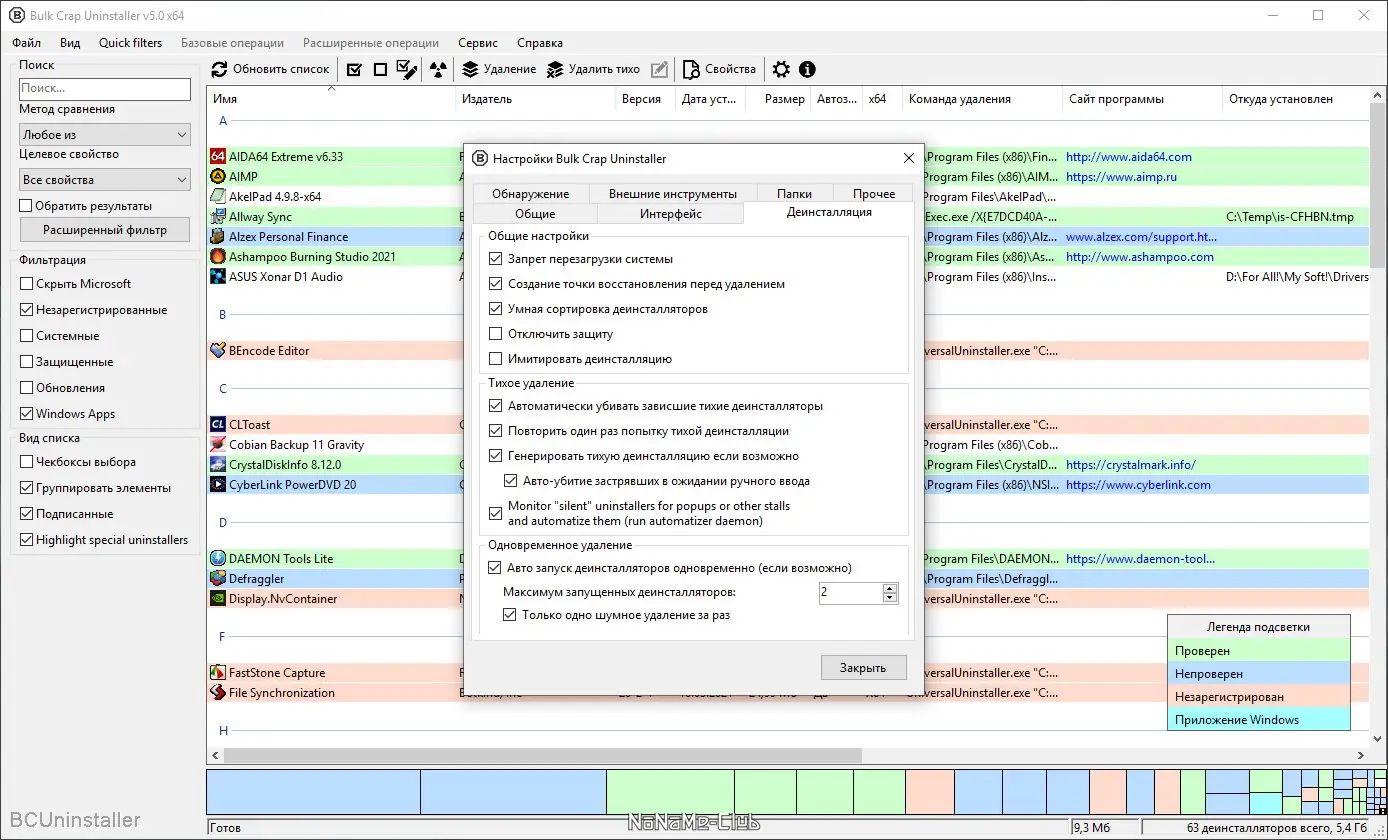Open the http://www.aida64.com link
The width and height of the screenshot is (1388, 840).
click(1129, 157)
